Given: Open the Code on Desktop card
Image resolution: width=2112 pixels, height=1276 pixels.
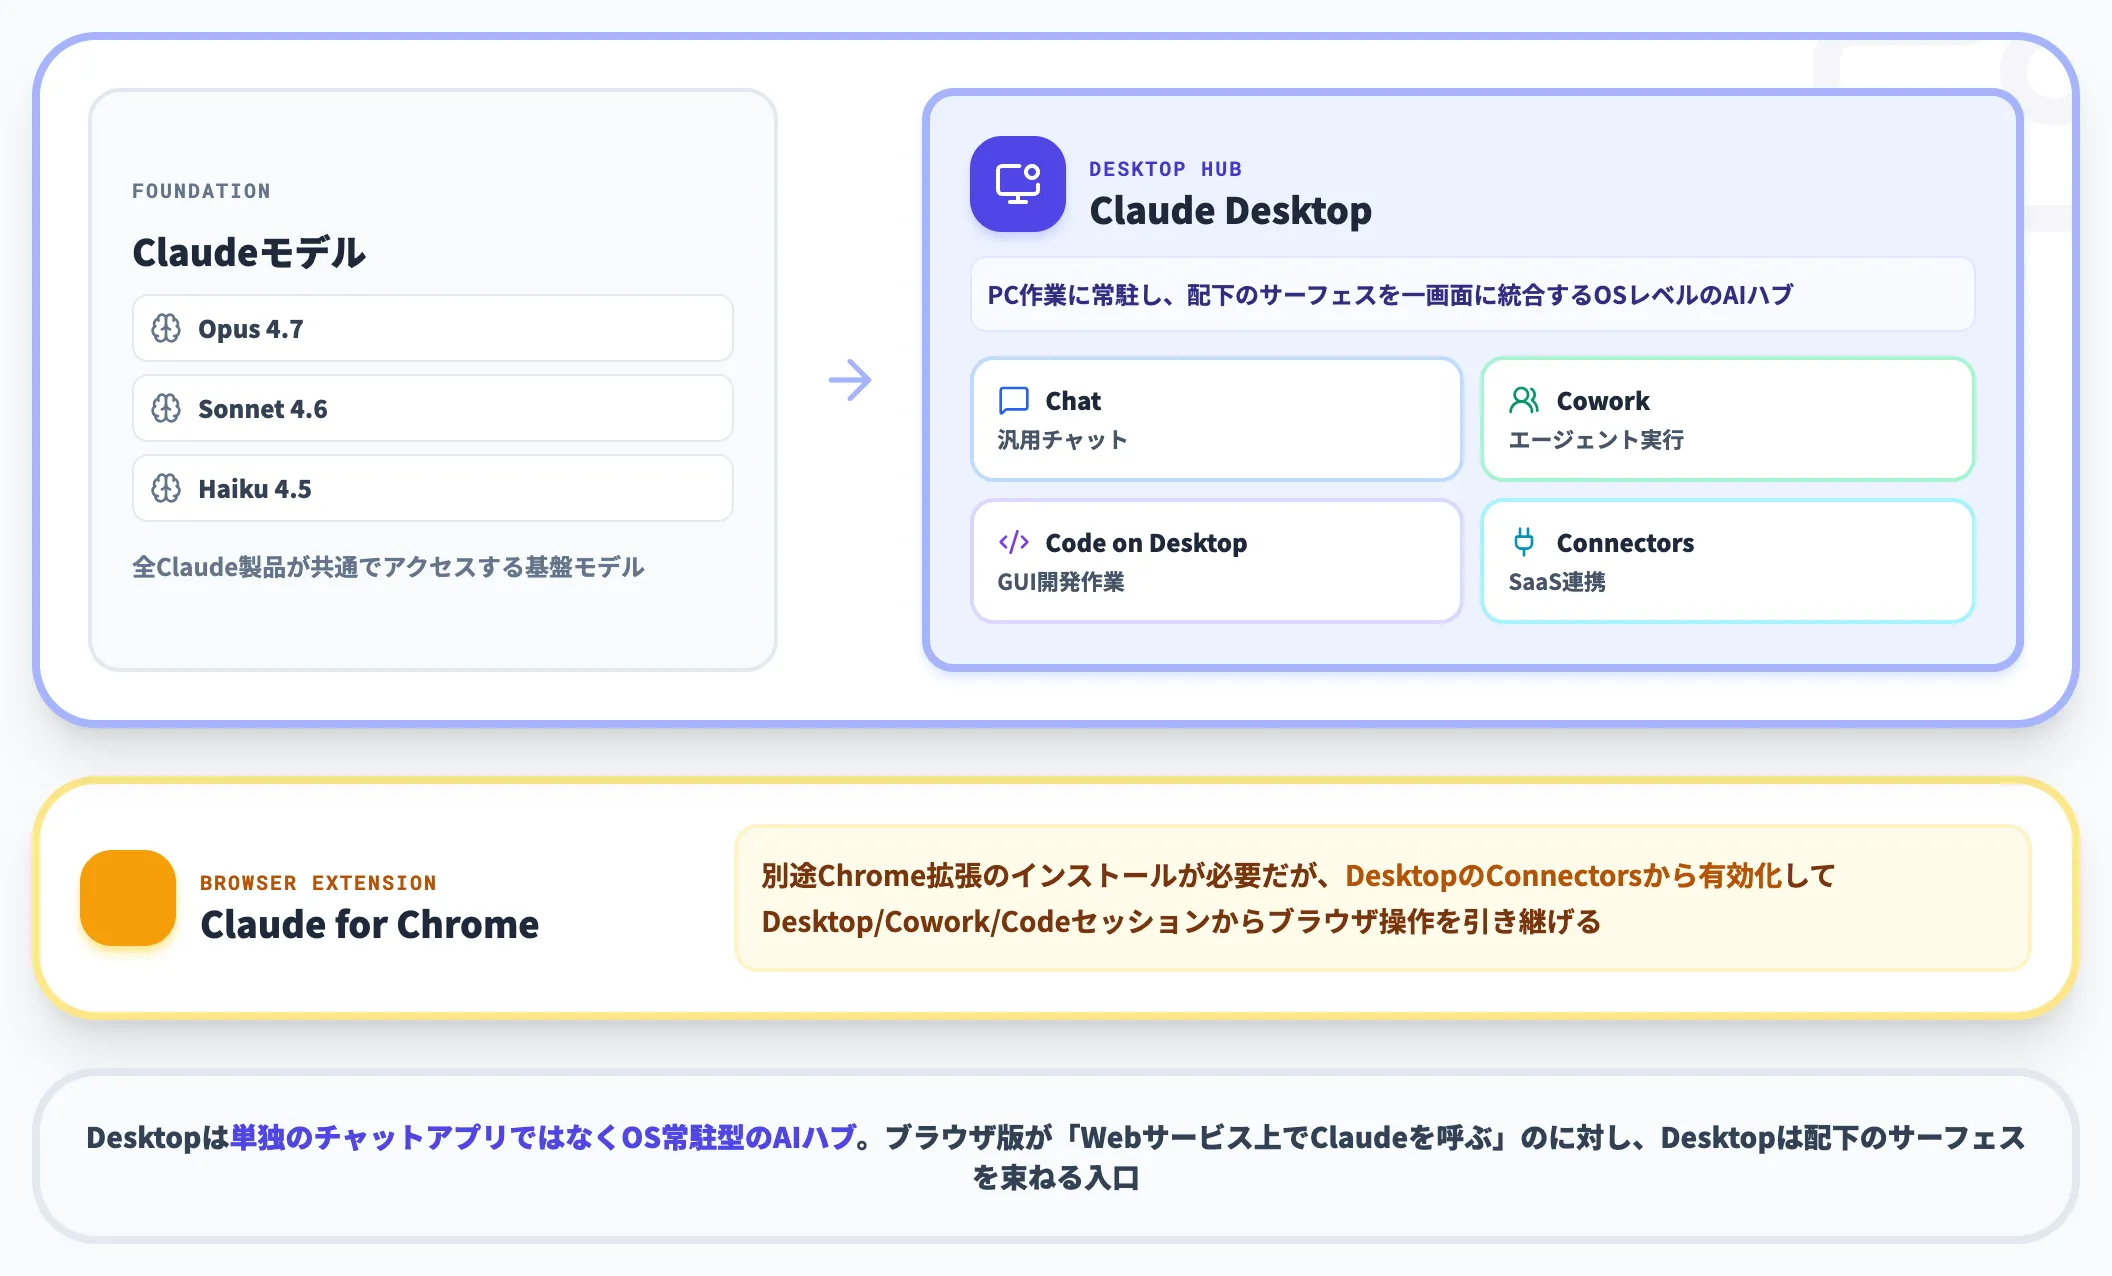Looking at the screenshot, I should point(1217,561).
